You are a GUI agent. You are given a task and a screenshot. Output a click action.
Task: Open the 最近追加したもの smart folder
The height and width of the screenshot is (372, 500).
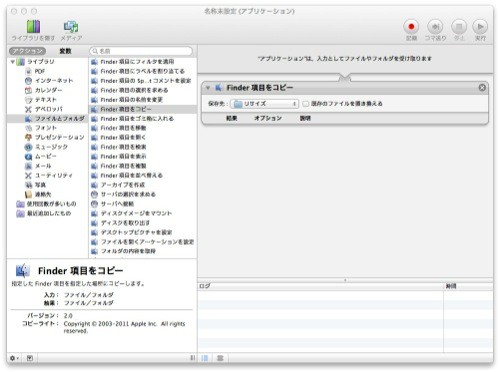point(44,213)
